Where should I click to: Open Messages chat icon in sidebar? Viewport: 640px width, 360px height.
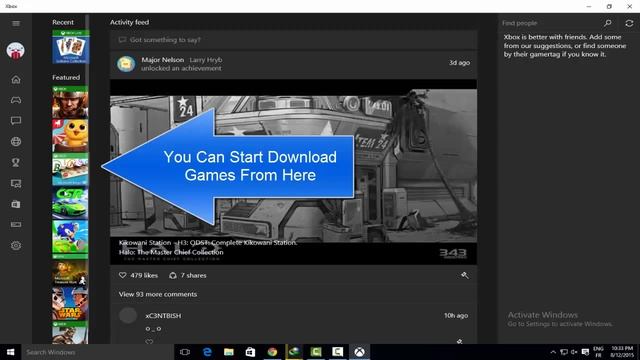pyautogui.click(x=16, y=120)
